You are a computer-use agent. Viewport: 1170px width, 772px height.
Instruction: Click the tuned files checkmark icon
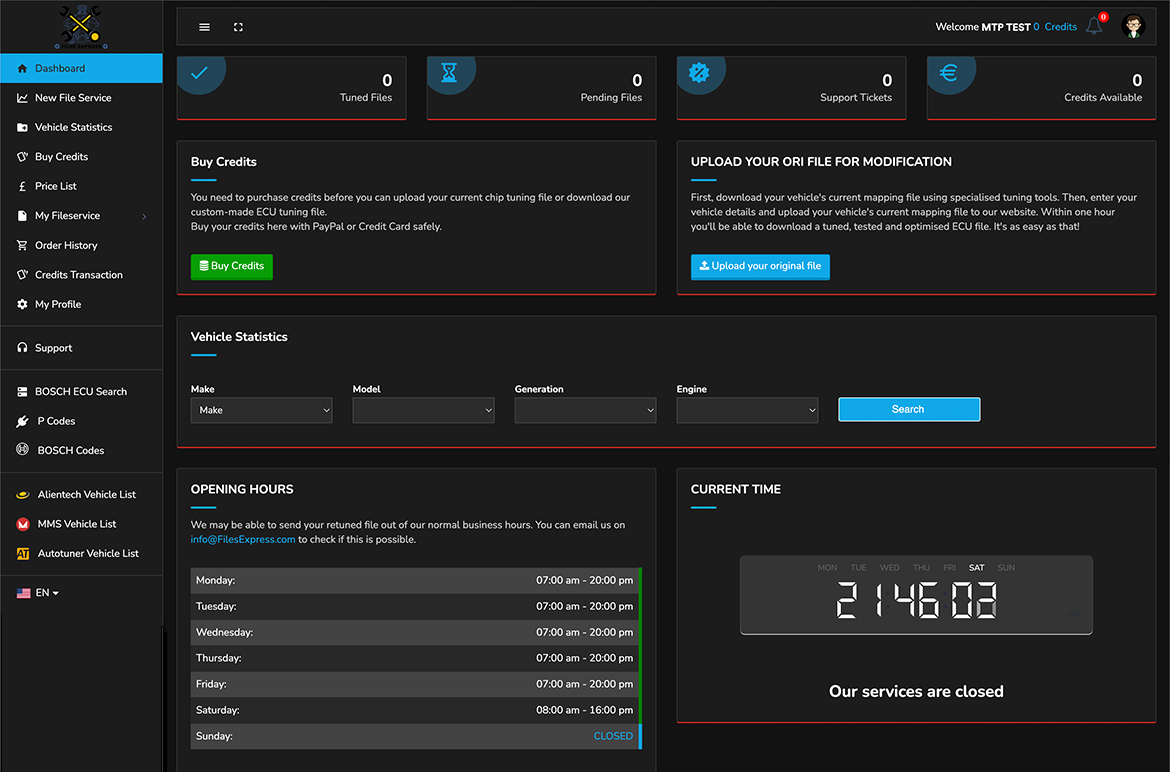click(199, 73)
